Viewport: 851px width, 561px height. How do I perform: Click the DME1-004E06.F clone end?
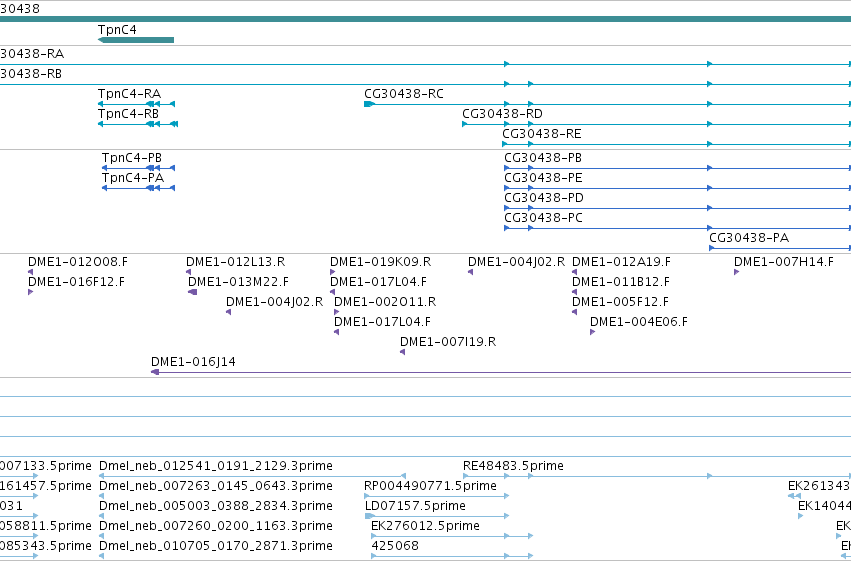click(592, 332)
